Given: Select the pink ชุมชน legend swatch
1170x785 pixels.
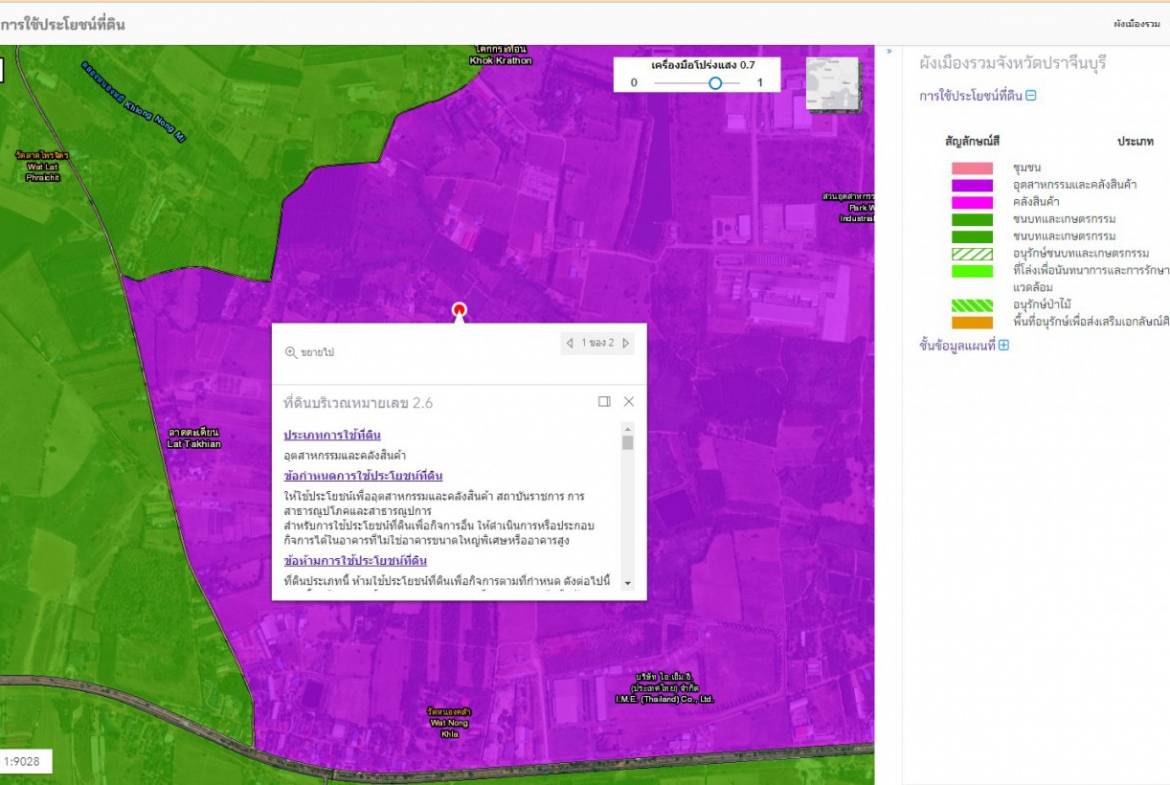Looking at the screenshot, I should click(972, 168).
